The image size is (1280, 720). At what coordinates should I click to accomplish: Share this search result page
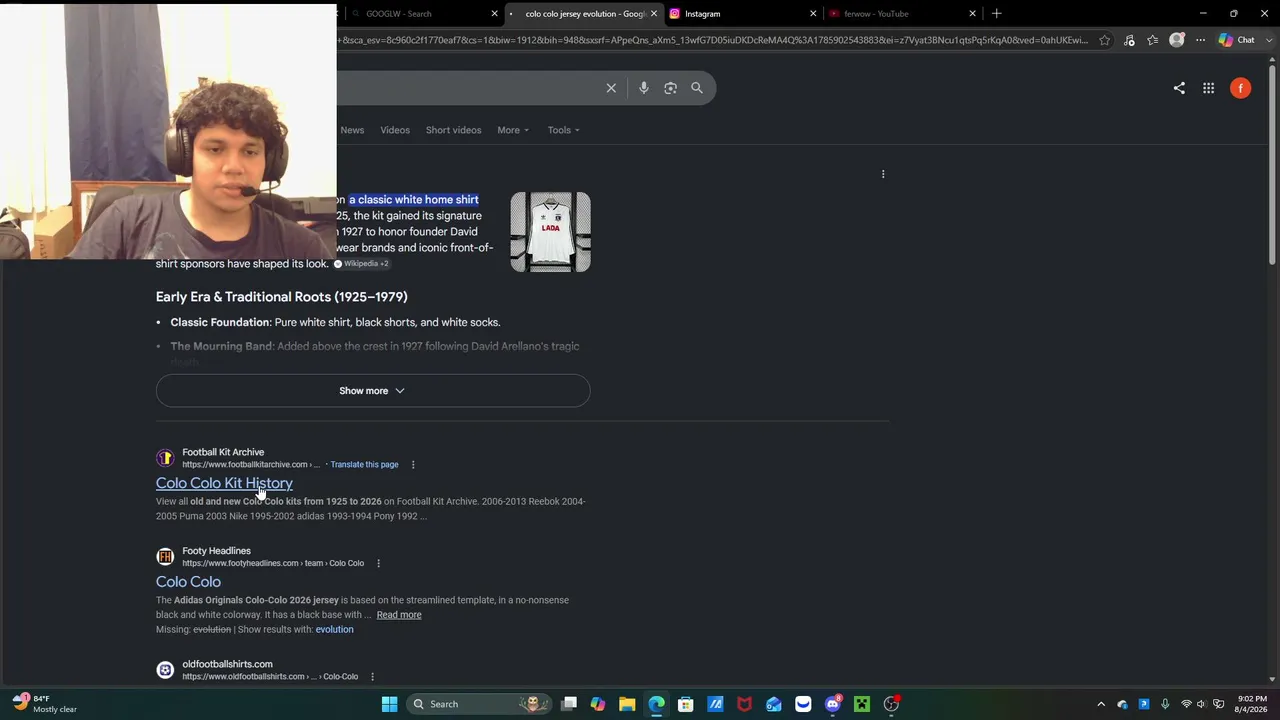pos(1179,88)
